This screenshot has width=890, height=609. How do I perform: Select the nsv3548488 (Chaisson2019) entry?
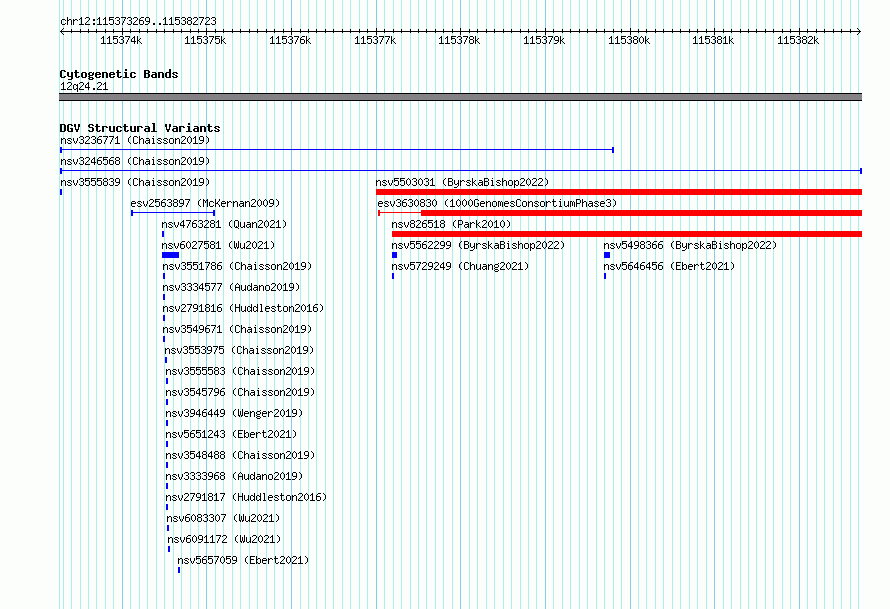coord(240,455)
